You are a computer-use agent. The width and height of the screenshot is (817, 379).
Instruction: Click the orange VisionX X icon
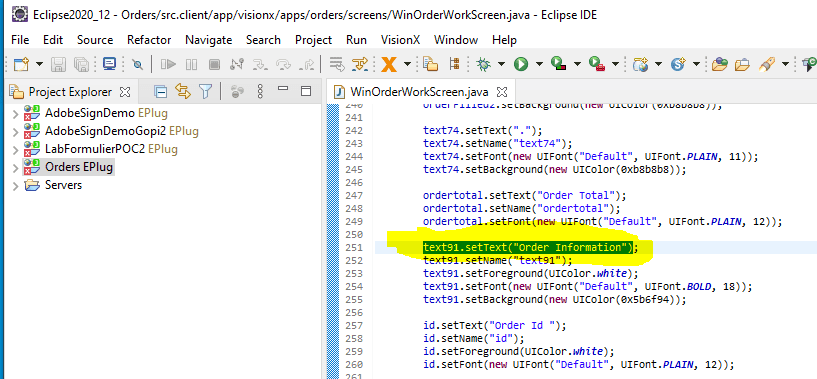pyautogui.click(x=389, y=65)
